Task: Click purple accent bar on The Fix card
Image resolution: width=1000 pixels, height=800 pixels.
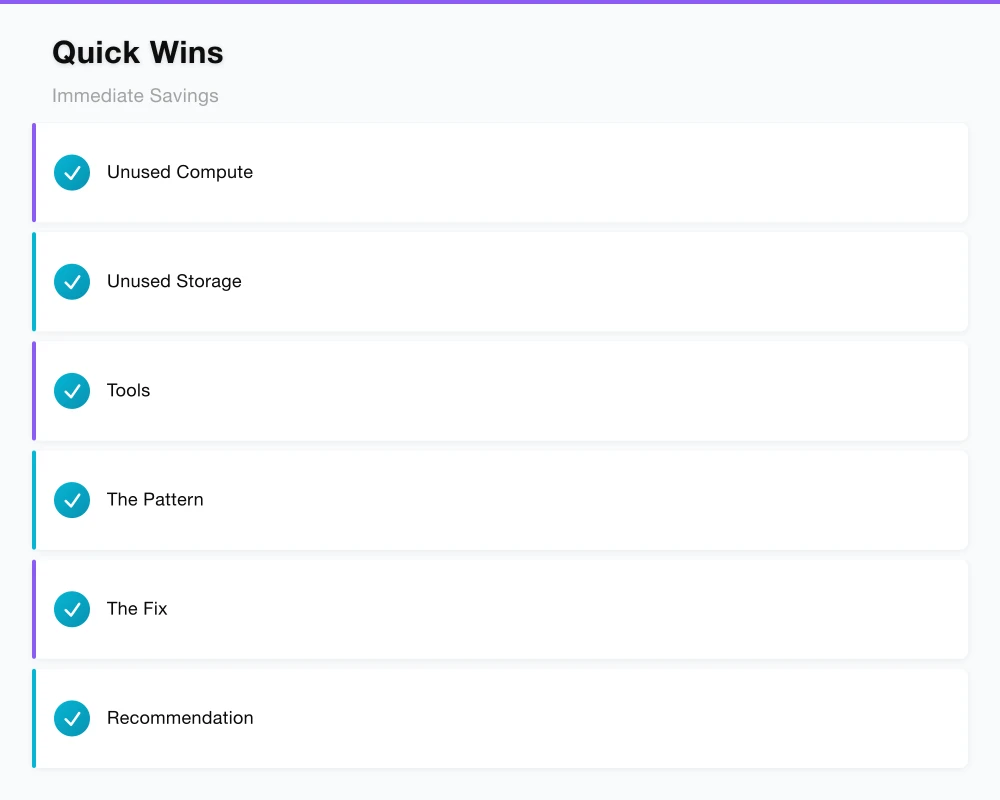Action: (x=34, y=609)
